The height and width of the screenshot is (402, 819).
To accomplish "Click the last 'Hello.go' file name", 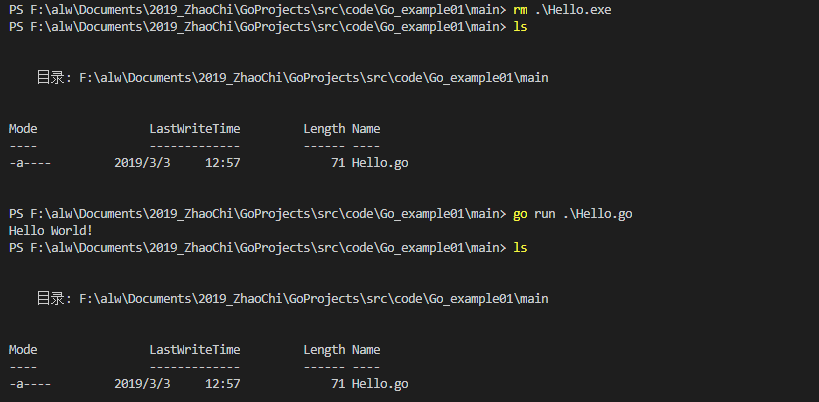I will click(x=380, y=384).
